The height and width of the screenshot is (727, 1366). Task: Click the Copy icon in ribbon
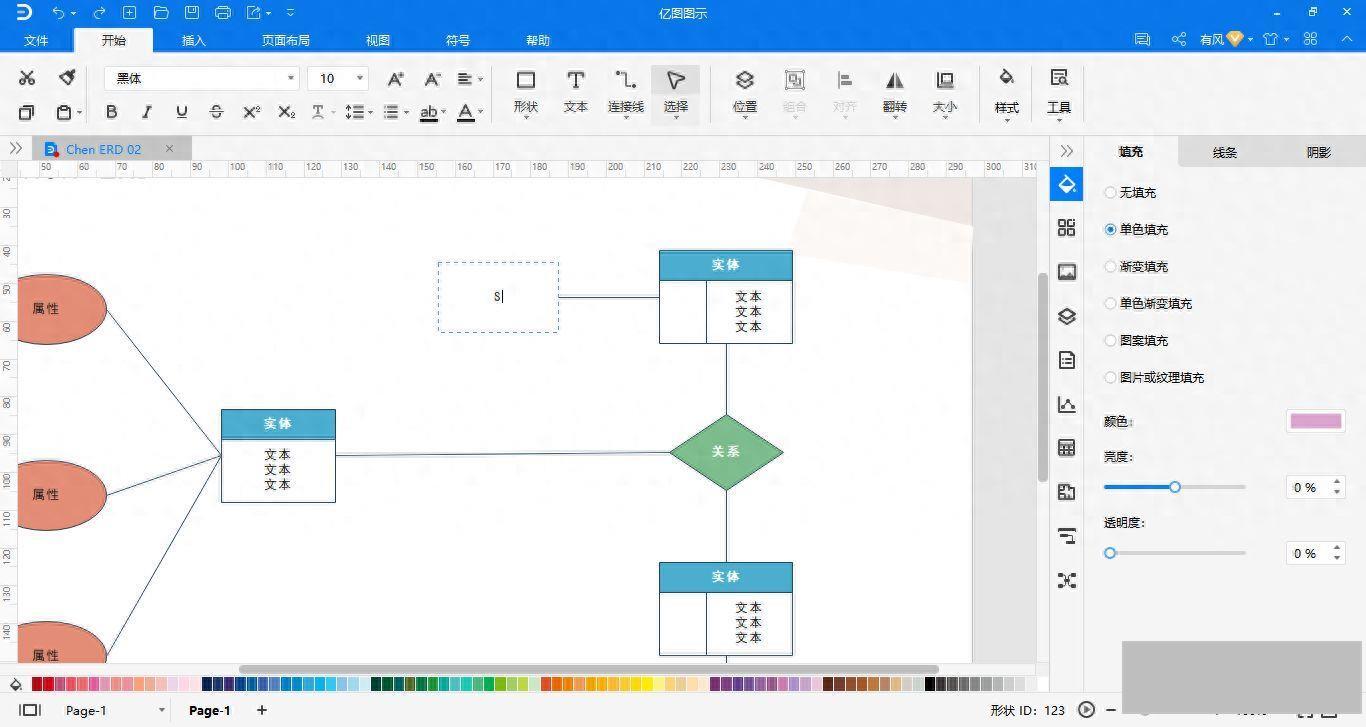point(27,112)
